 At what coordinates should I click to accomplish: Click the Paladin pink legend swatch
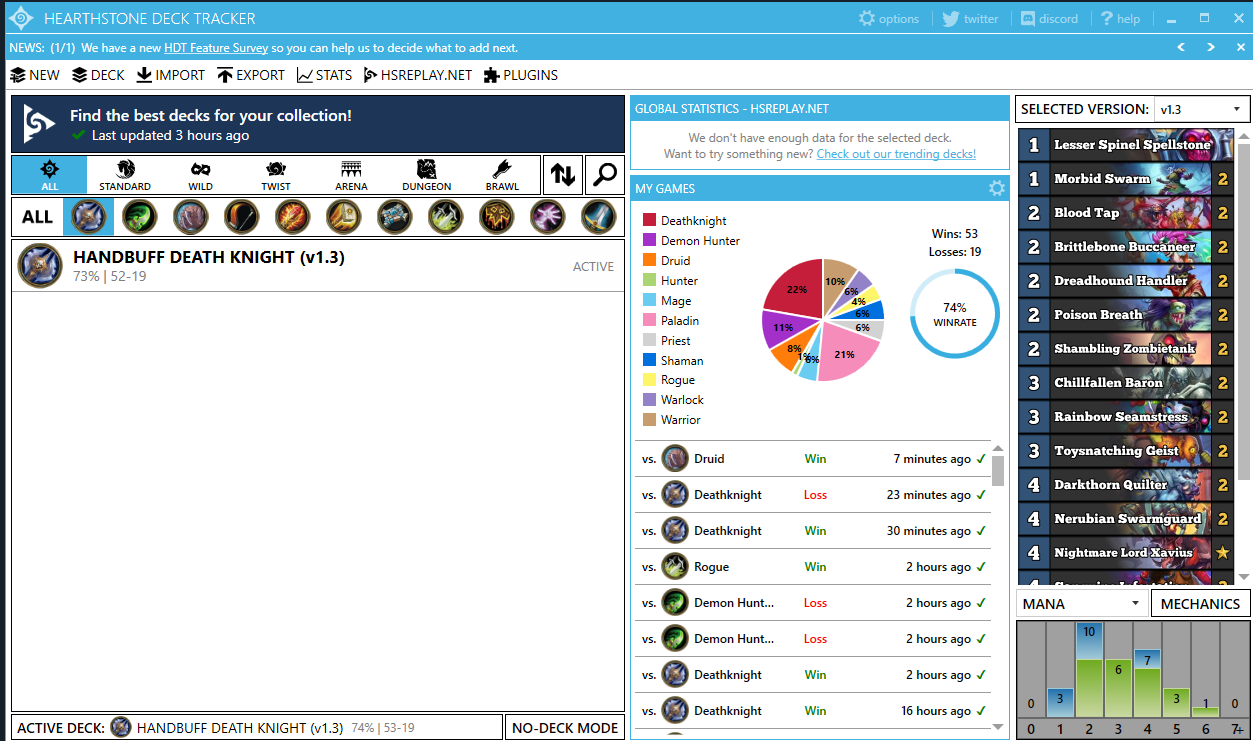tap(649, 321)
